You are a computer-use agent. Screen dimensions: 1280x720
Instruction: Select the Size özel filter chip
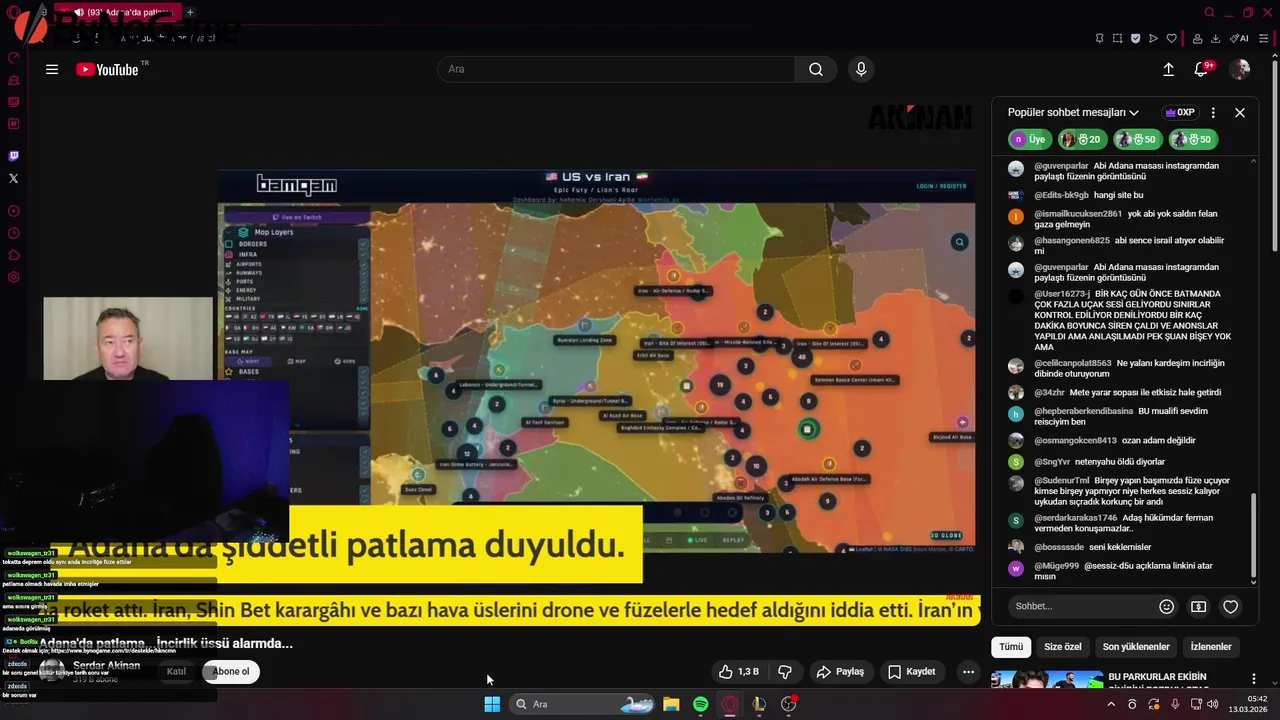1062,647
